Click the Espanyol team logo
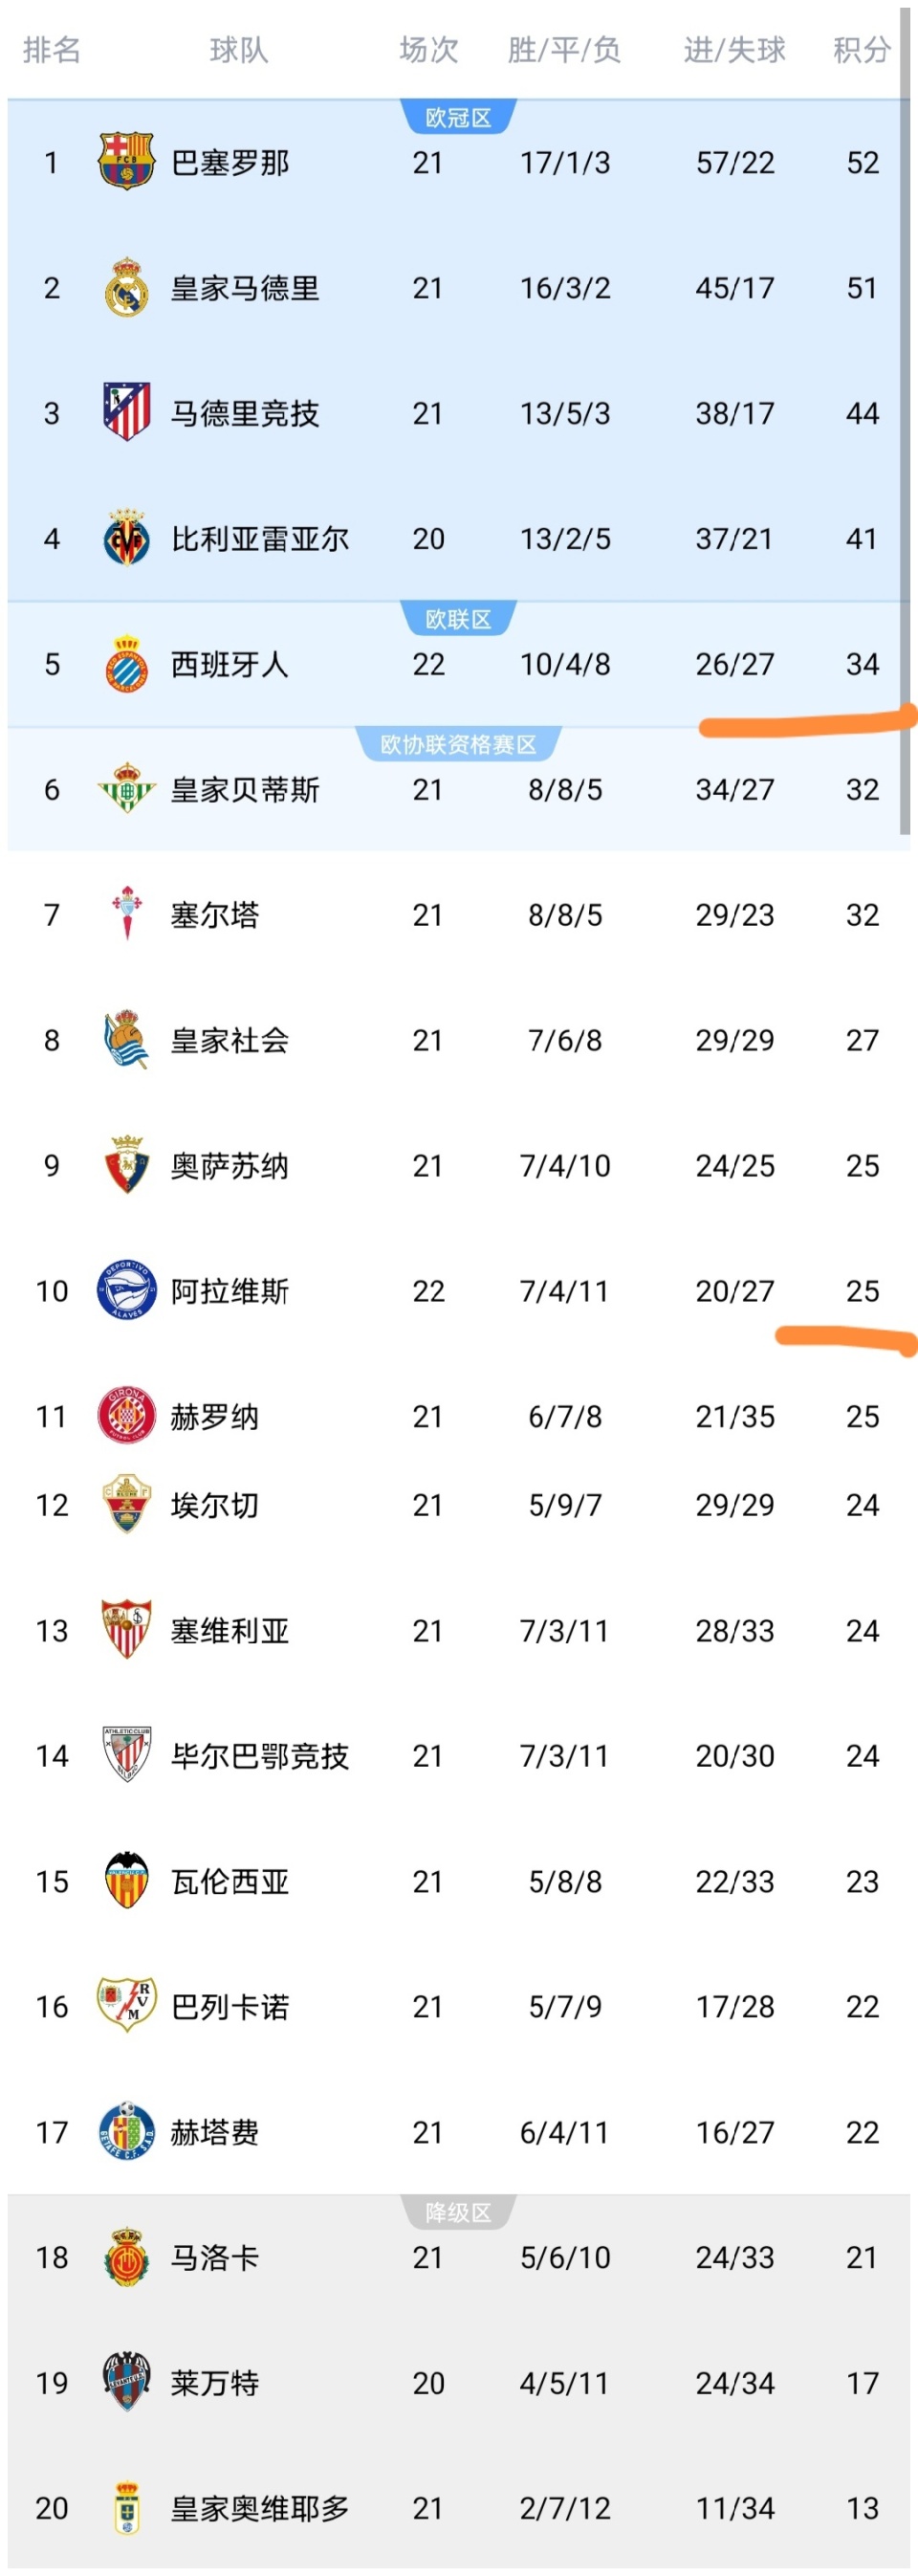 126,664
